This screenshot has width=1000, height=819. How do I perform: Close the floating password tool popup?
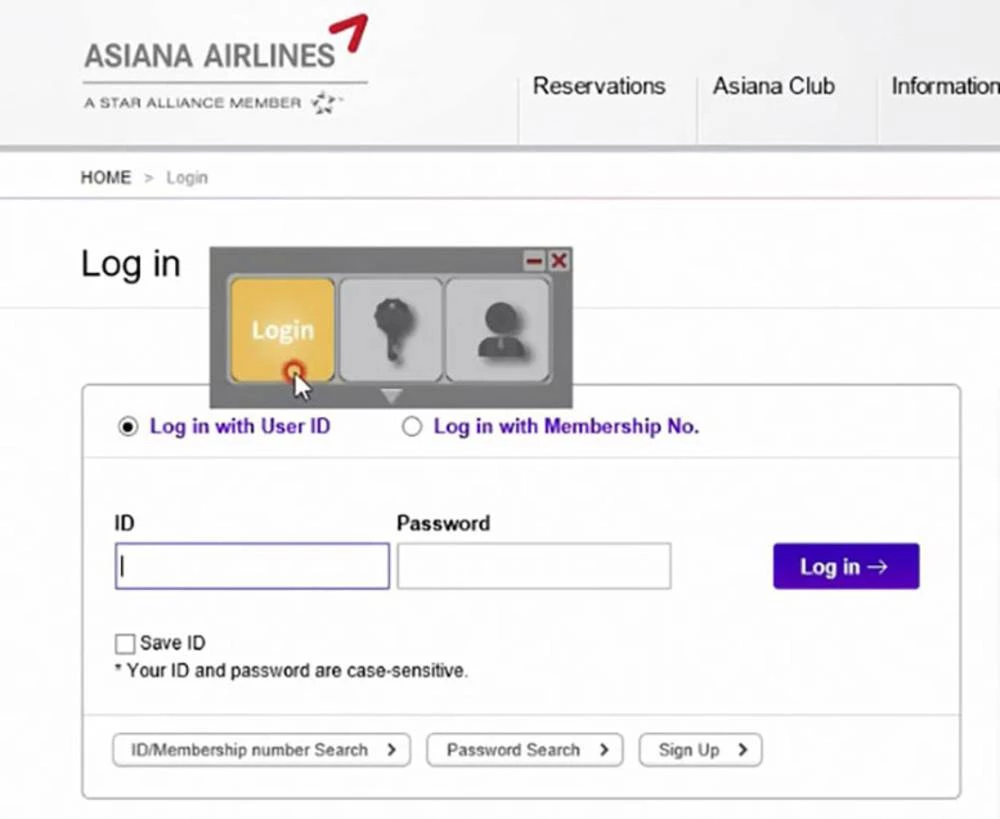point(559,261)
